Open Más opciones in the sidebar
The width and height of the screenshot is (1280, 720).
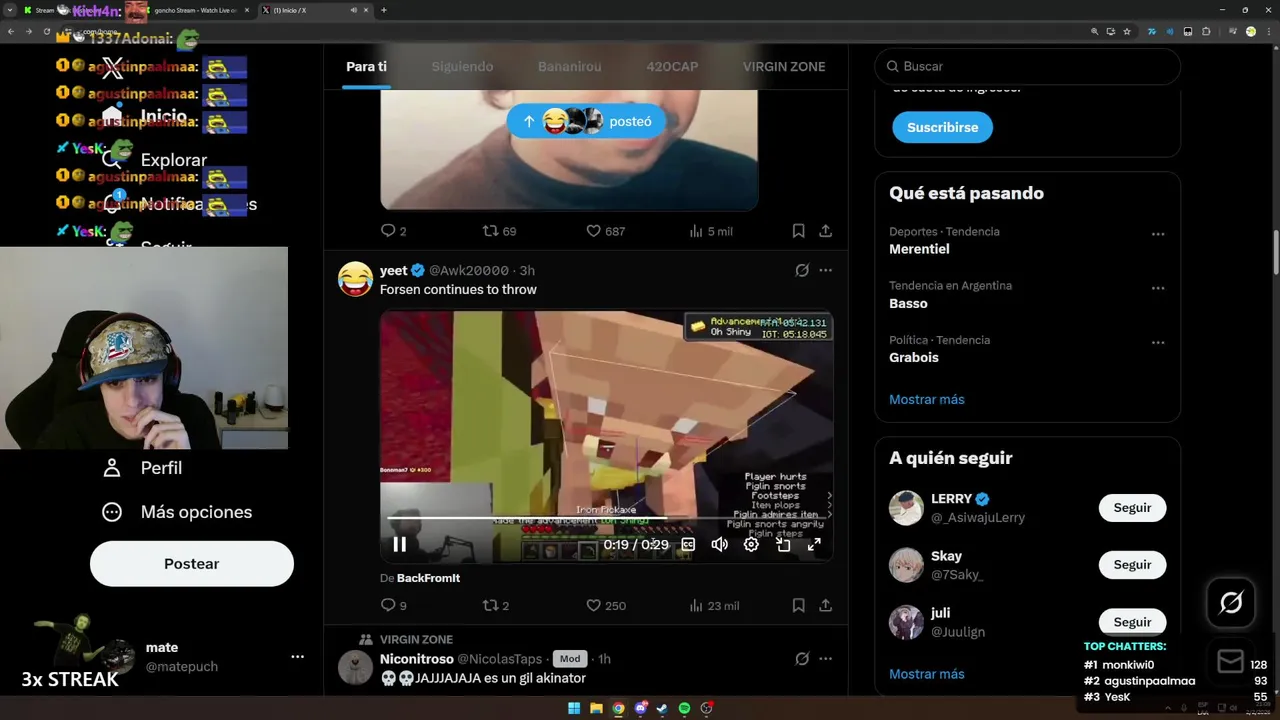coord(177,512)
